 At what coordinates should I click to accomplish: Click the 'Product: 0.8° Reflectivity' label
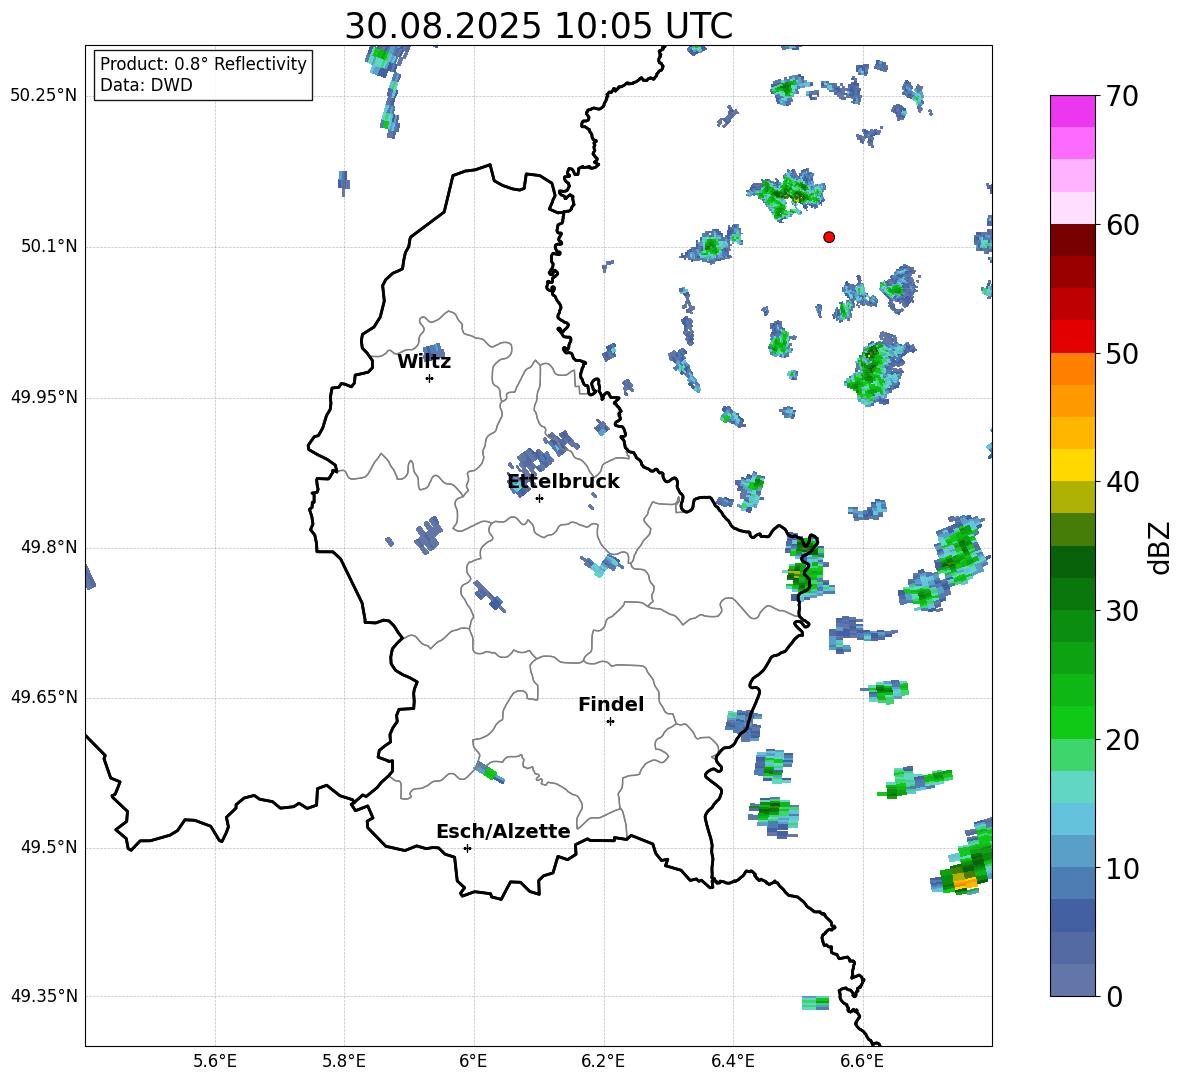[x=203, y=64]
